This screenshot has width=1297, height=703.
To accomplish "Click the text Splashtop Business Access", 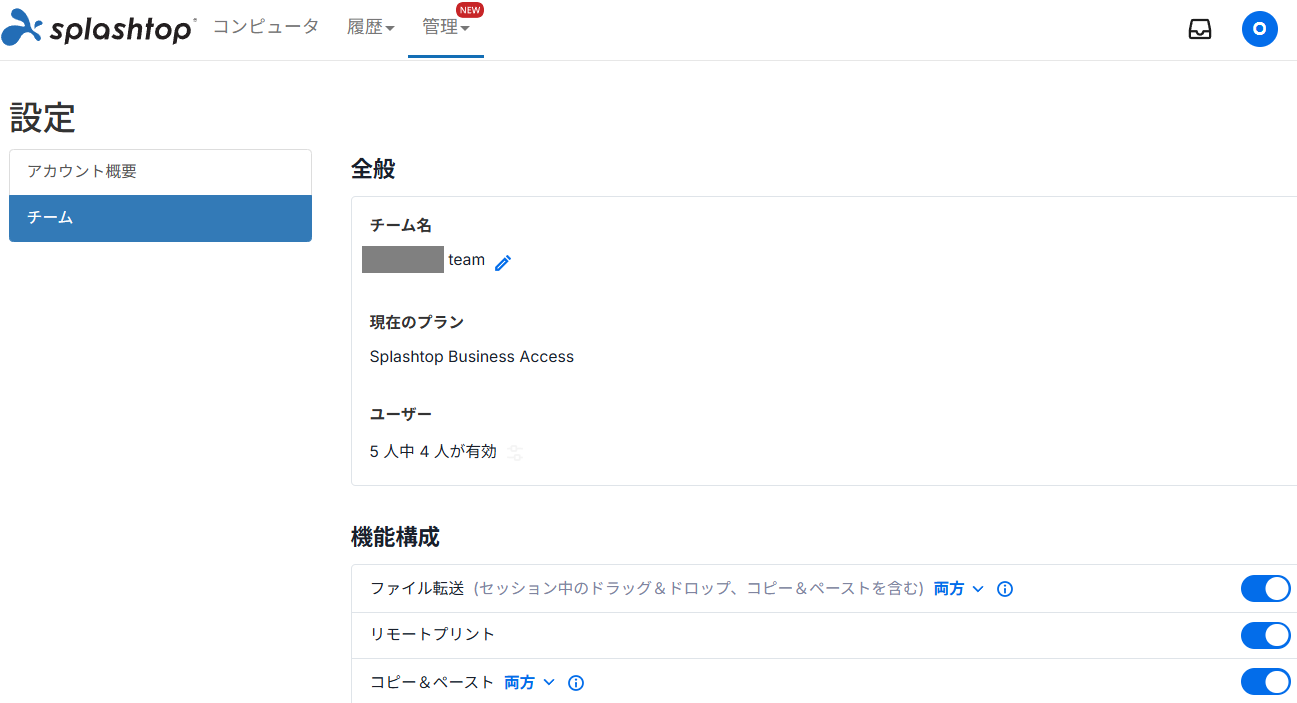I will click(472, 357).
